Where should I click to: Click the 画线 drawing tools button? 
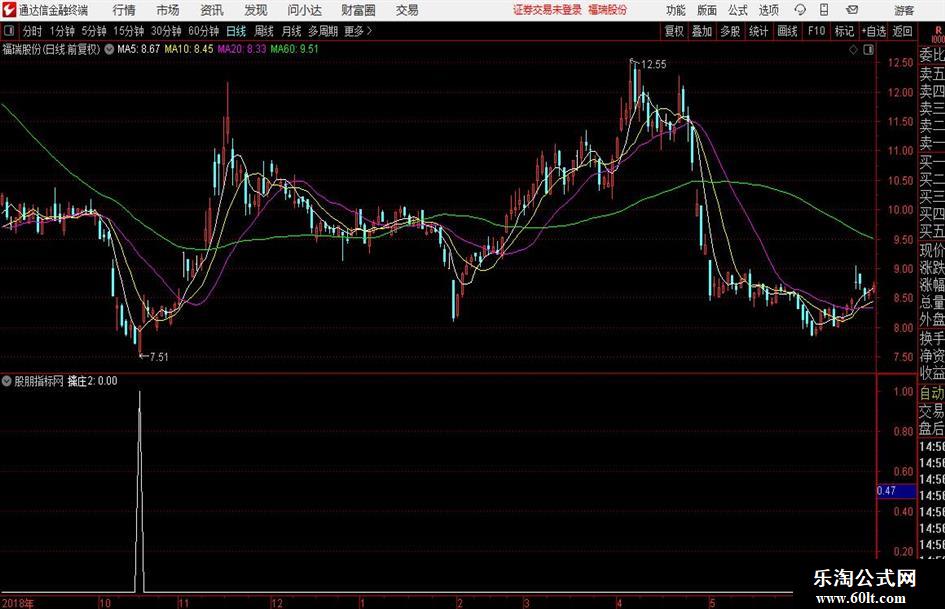click(788, 31)
